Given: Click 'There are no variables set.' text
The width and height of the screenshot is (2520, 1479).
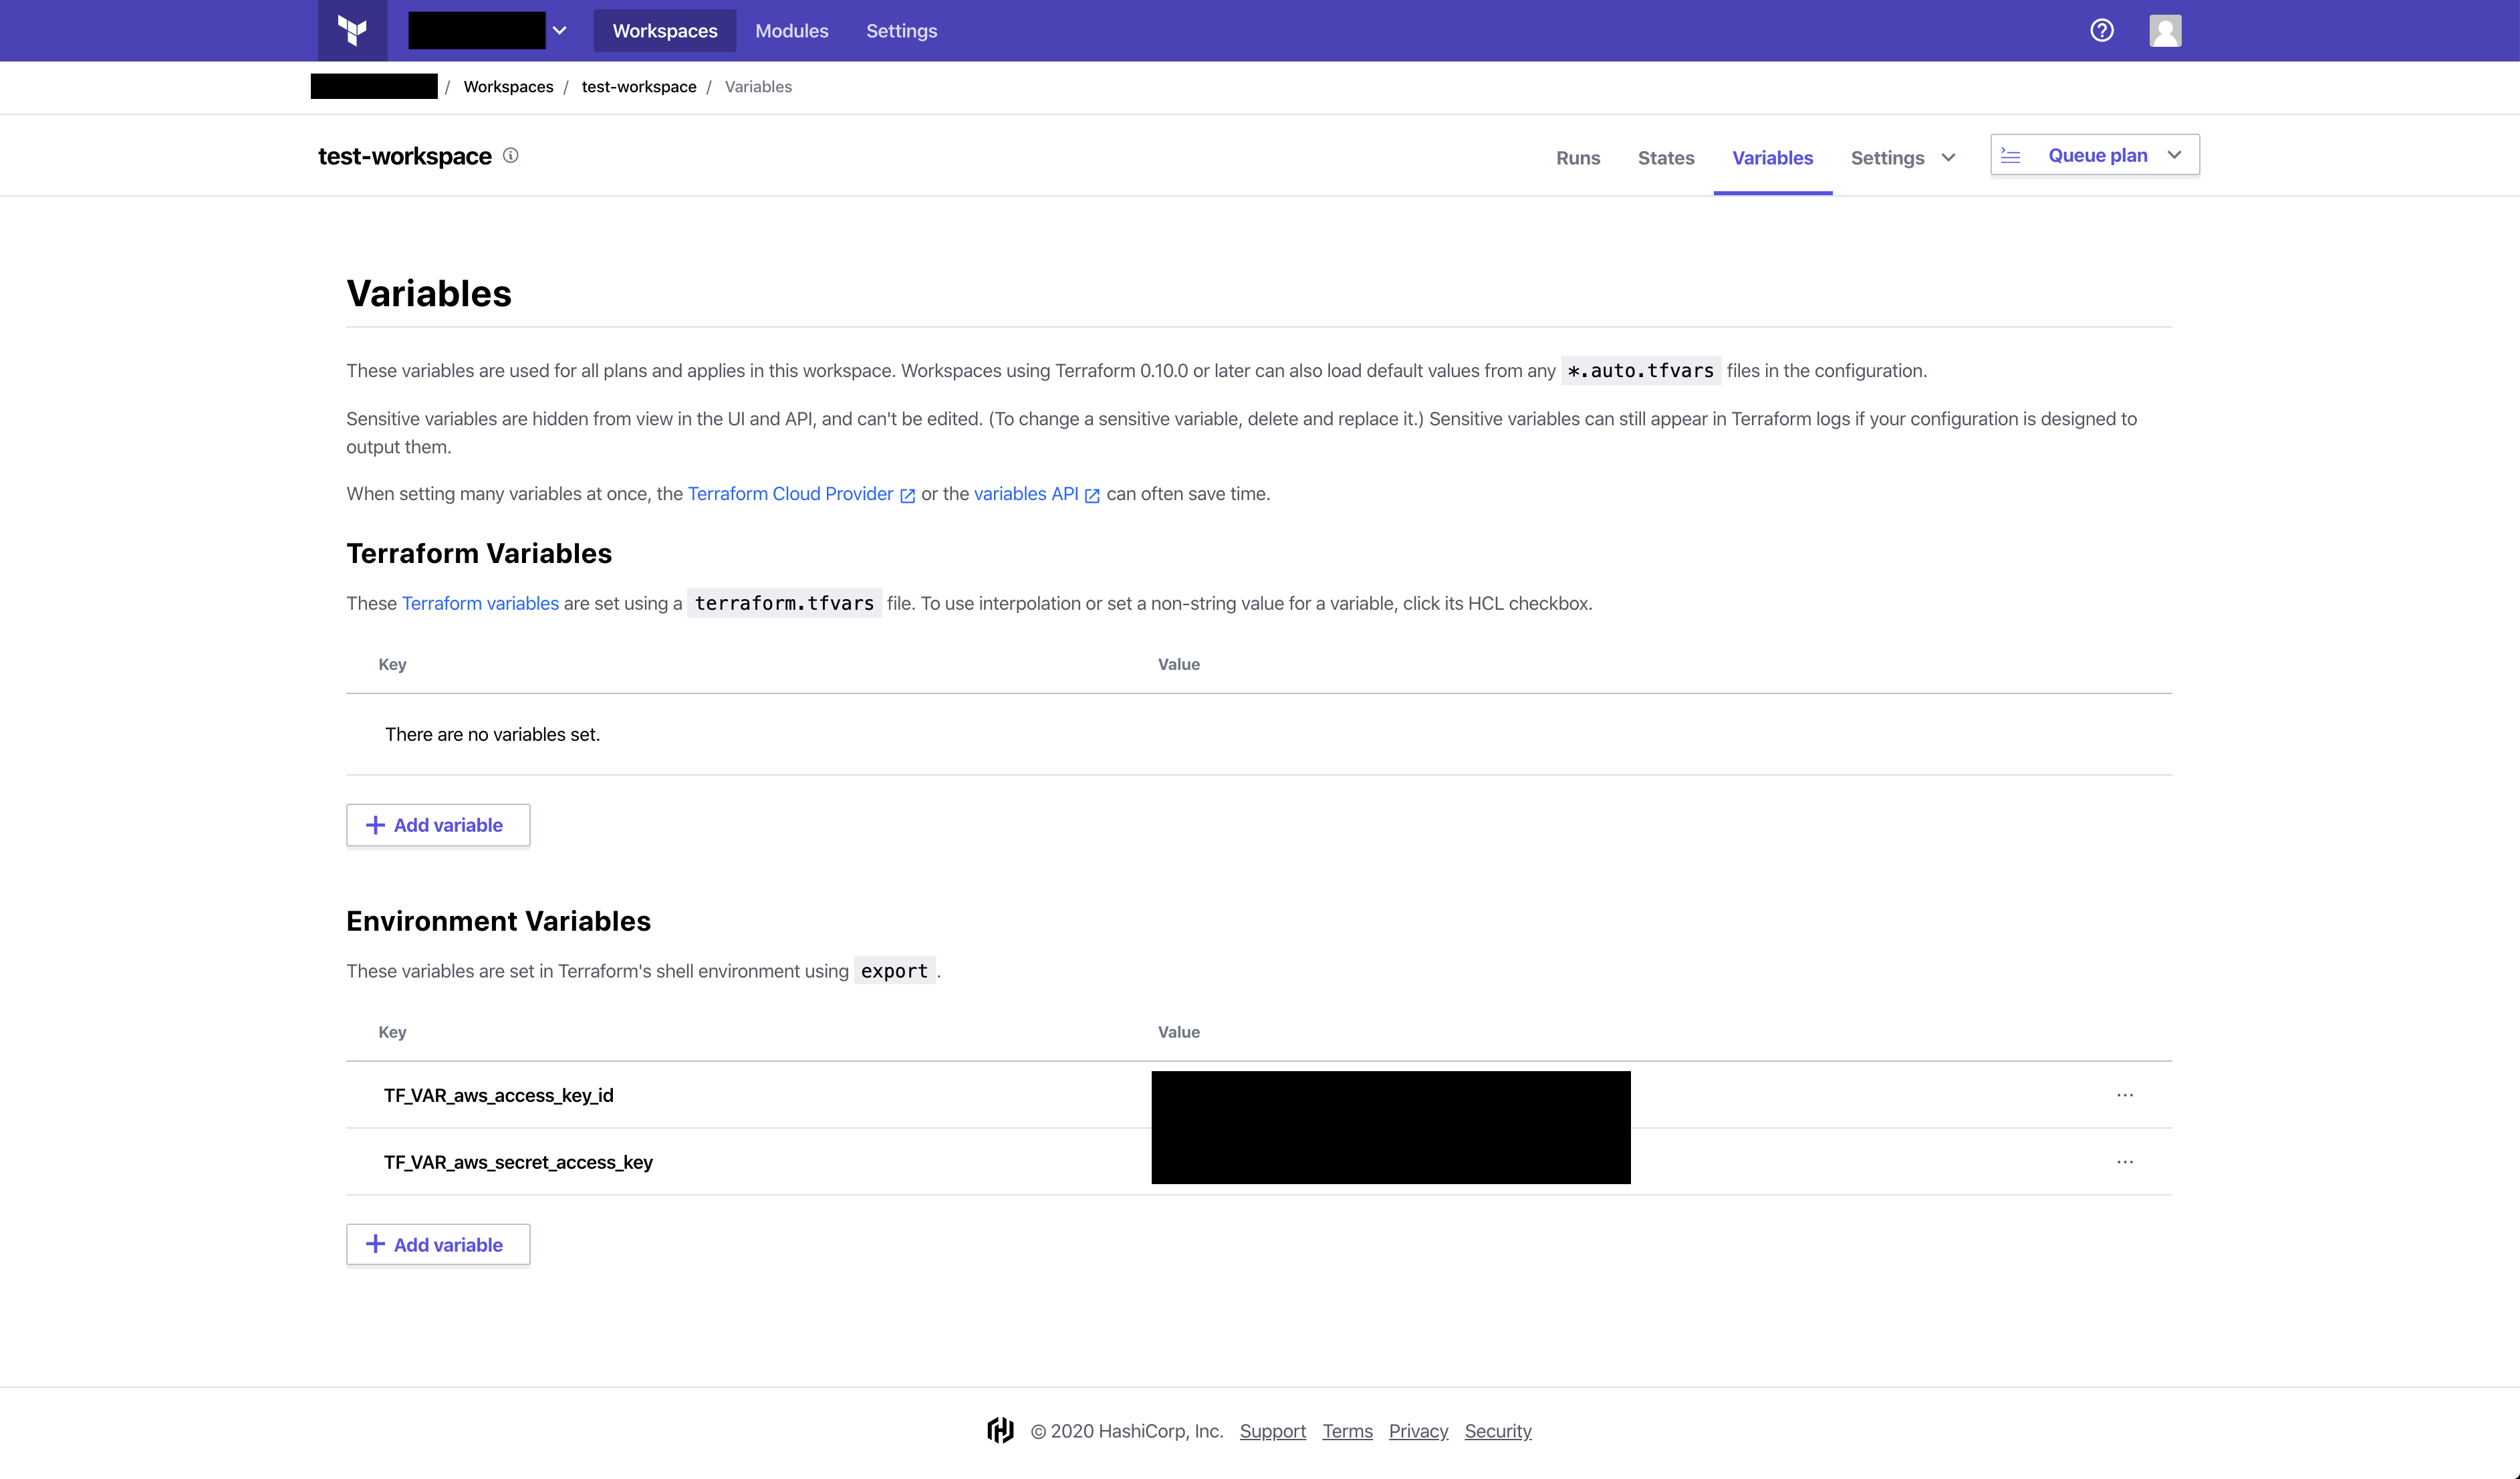Looking at the screenshot, I should click(x=492, y=734).
